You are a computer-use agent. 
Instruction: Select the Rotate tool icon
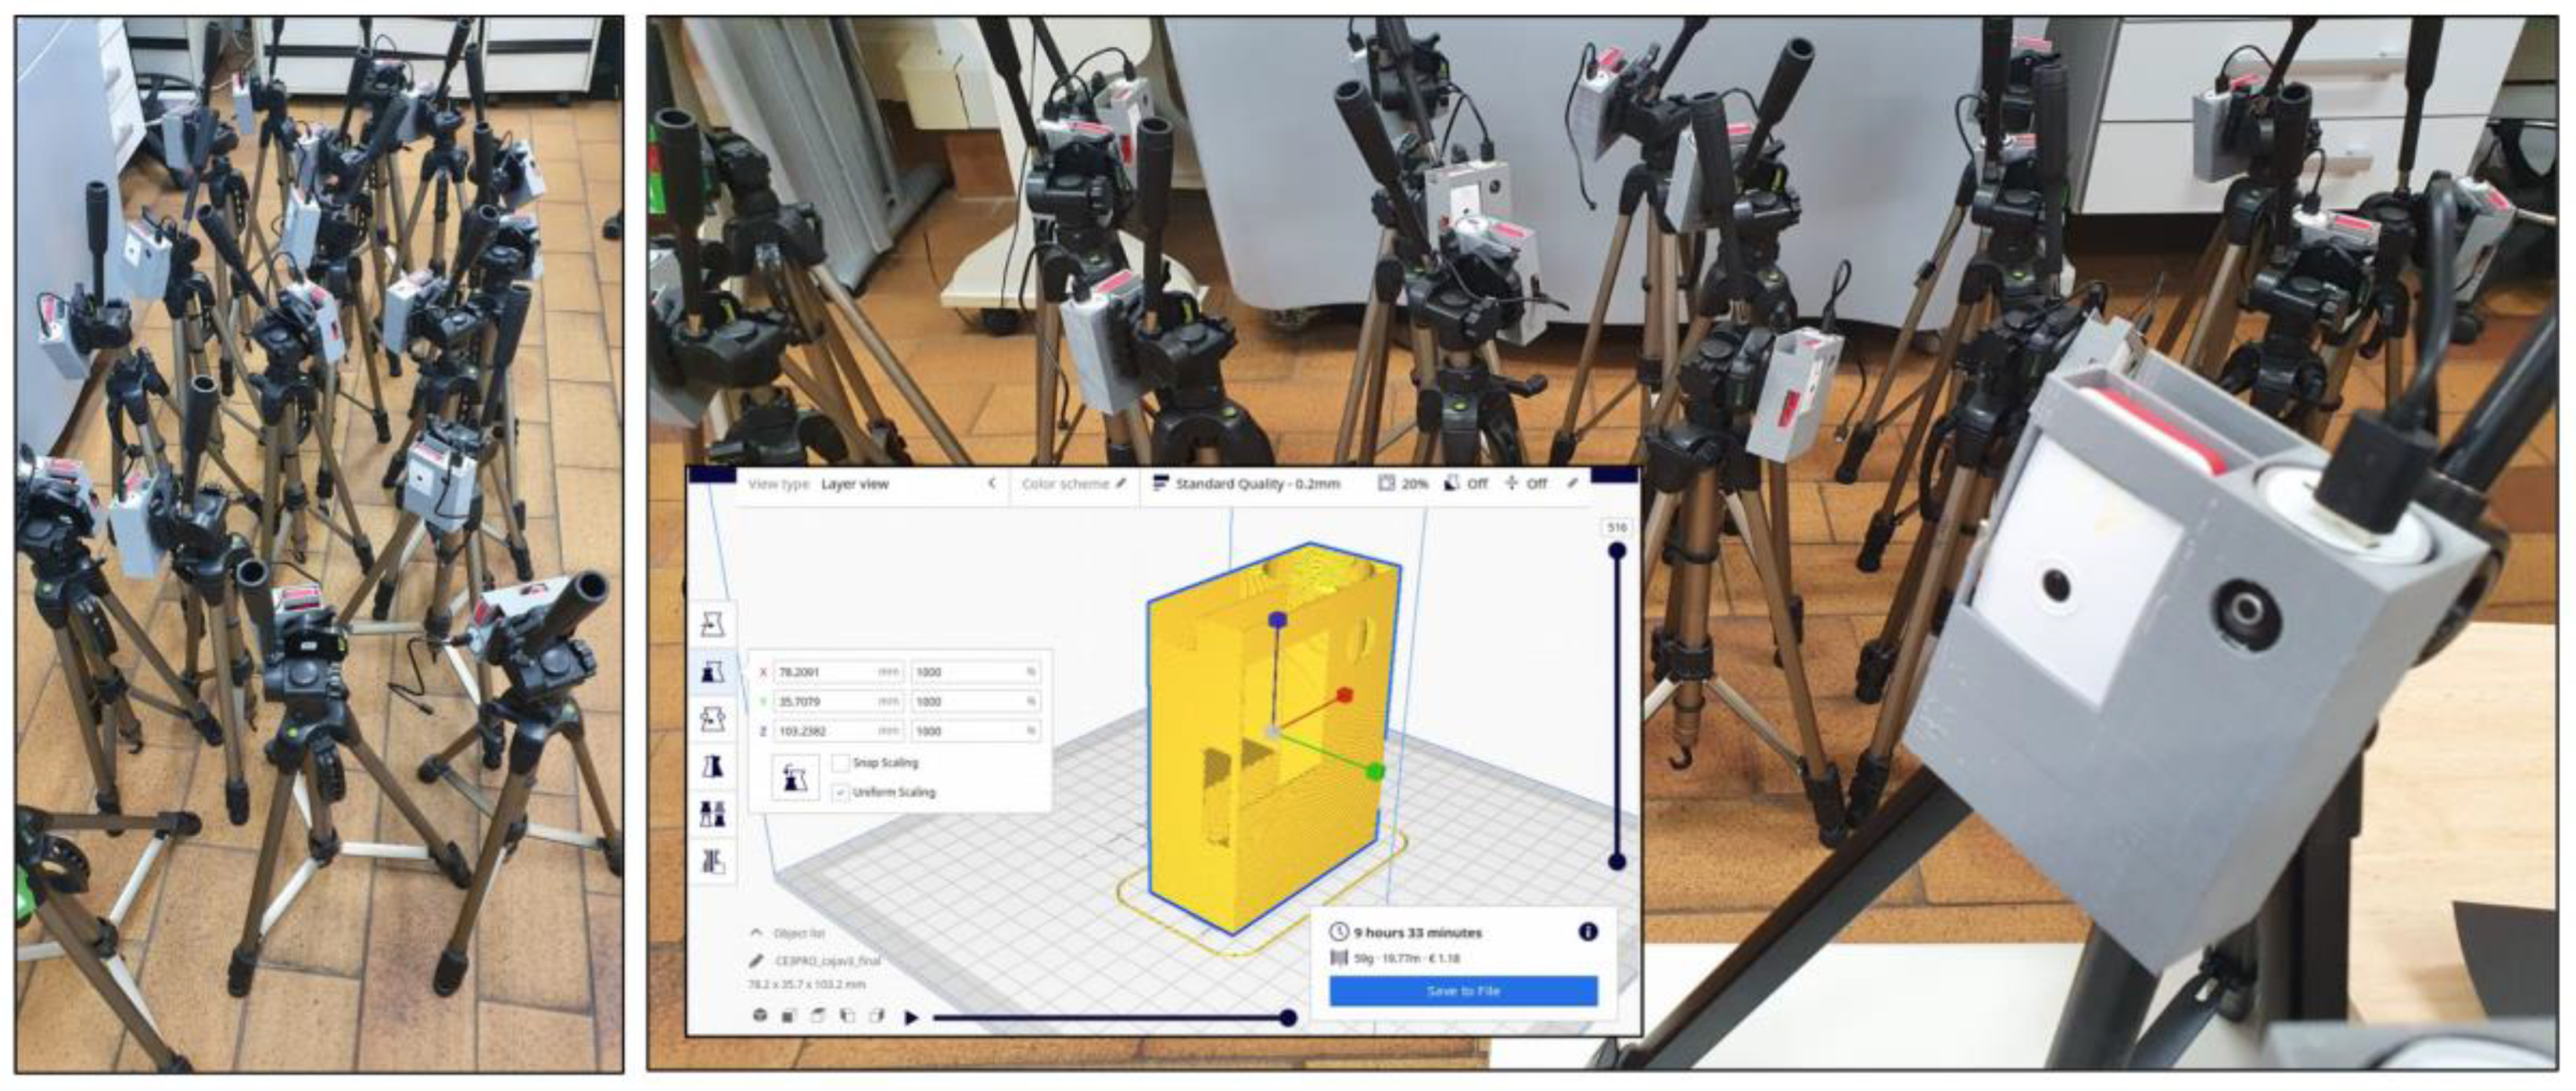click(712, 719)
